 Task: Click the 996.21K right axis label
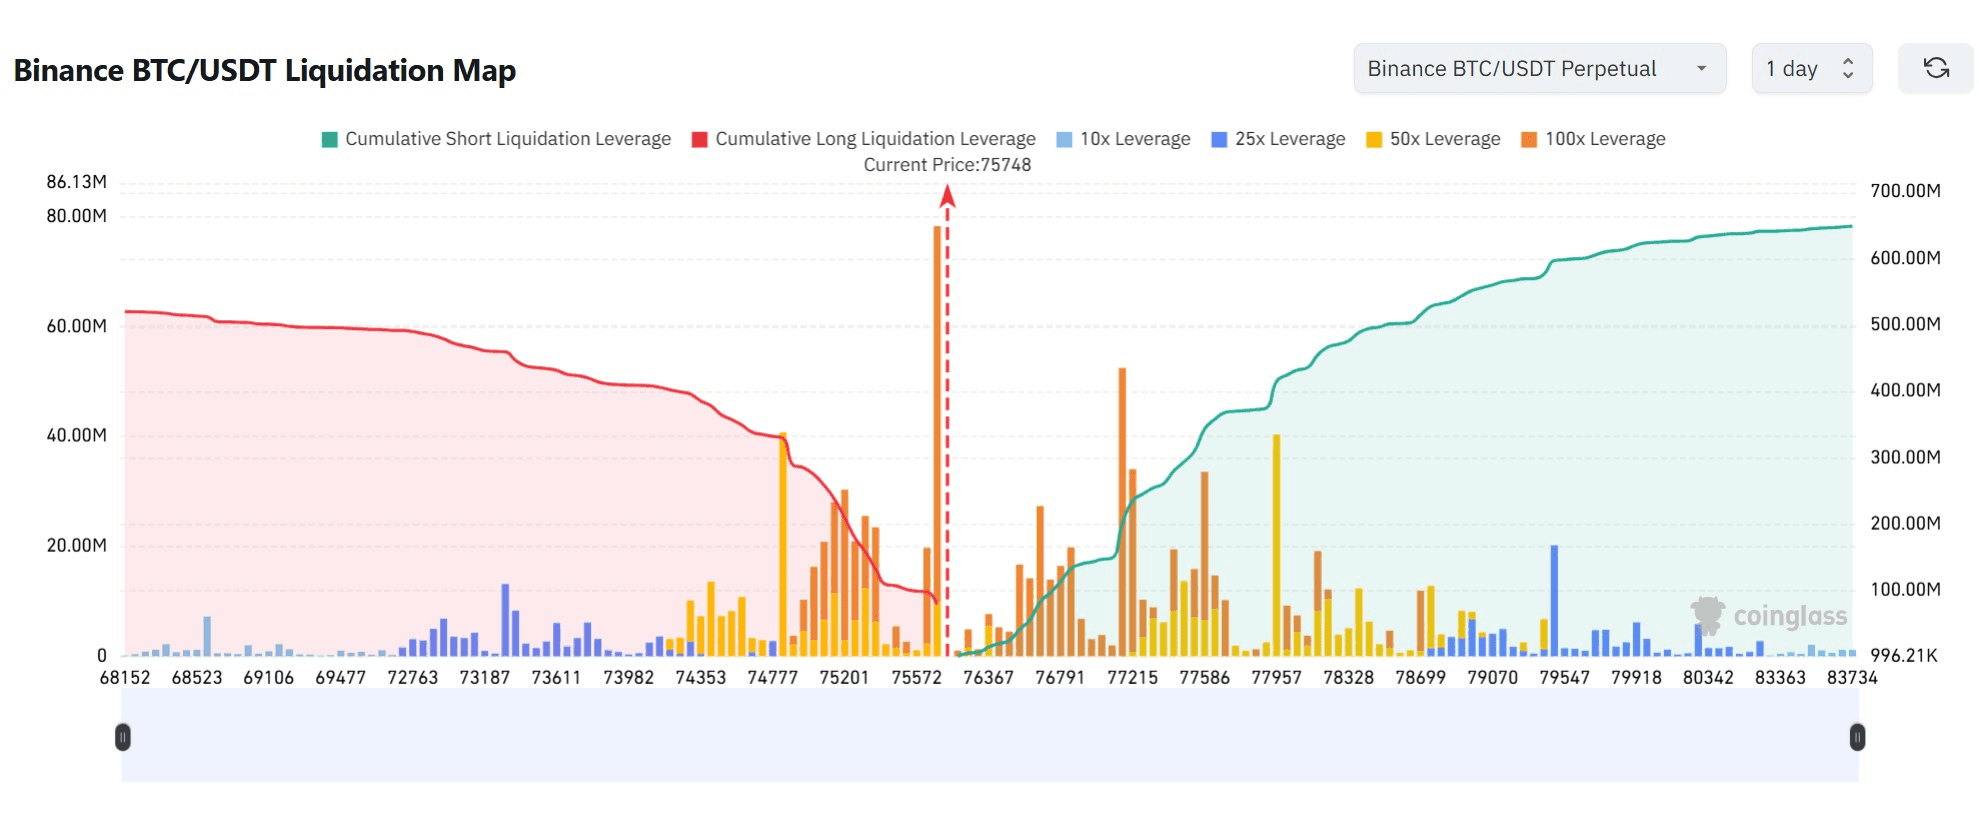tap(1904, 656)
